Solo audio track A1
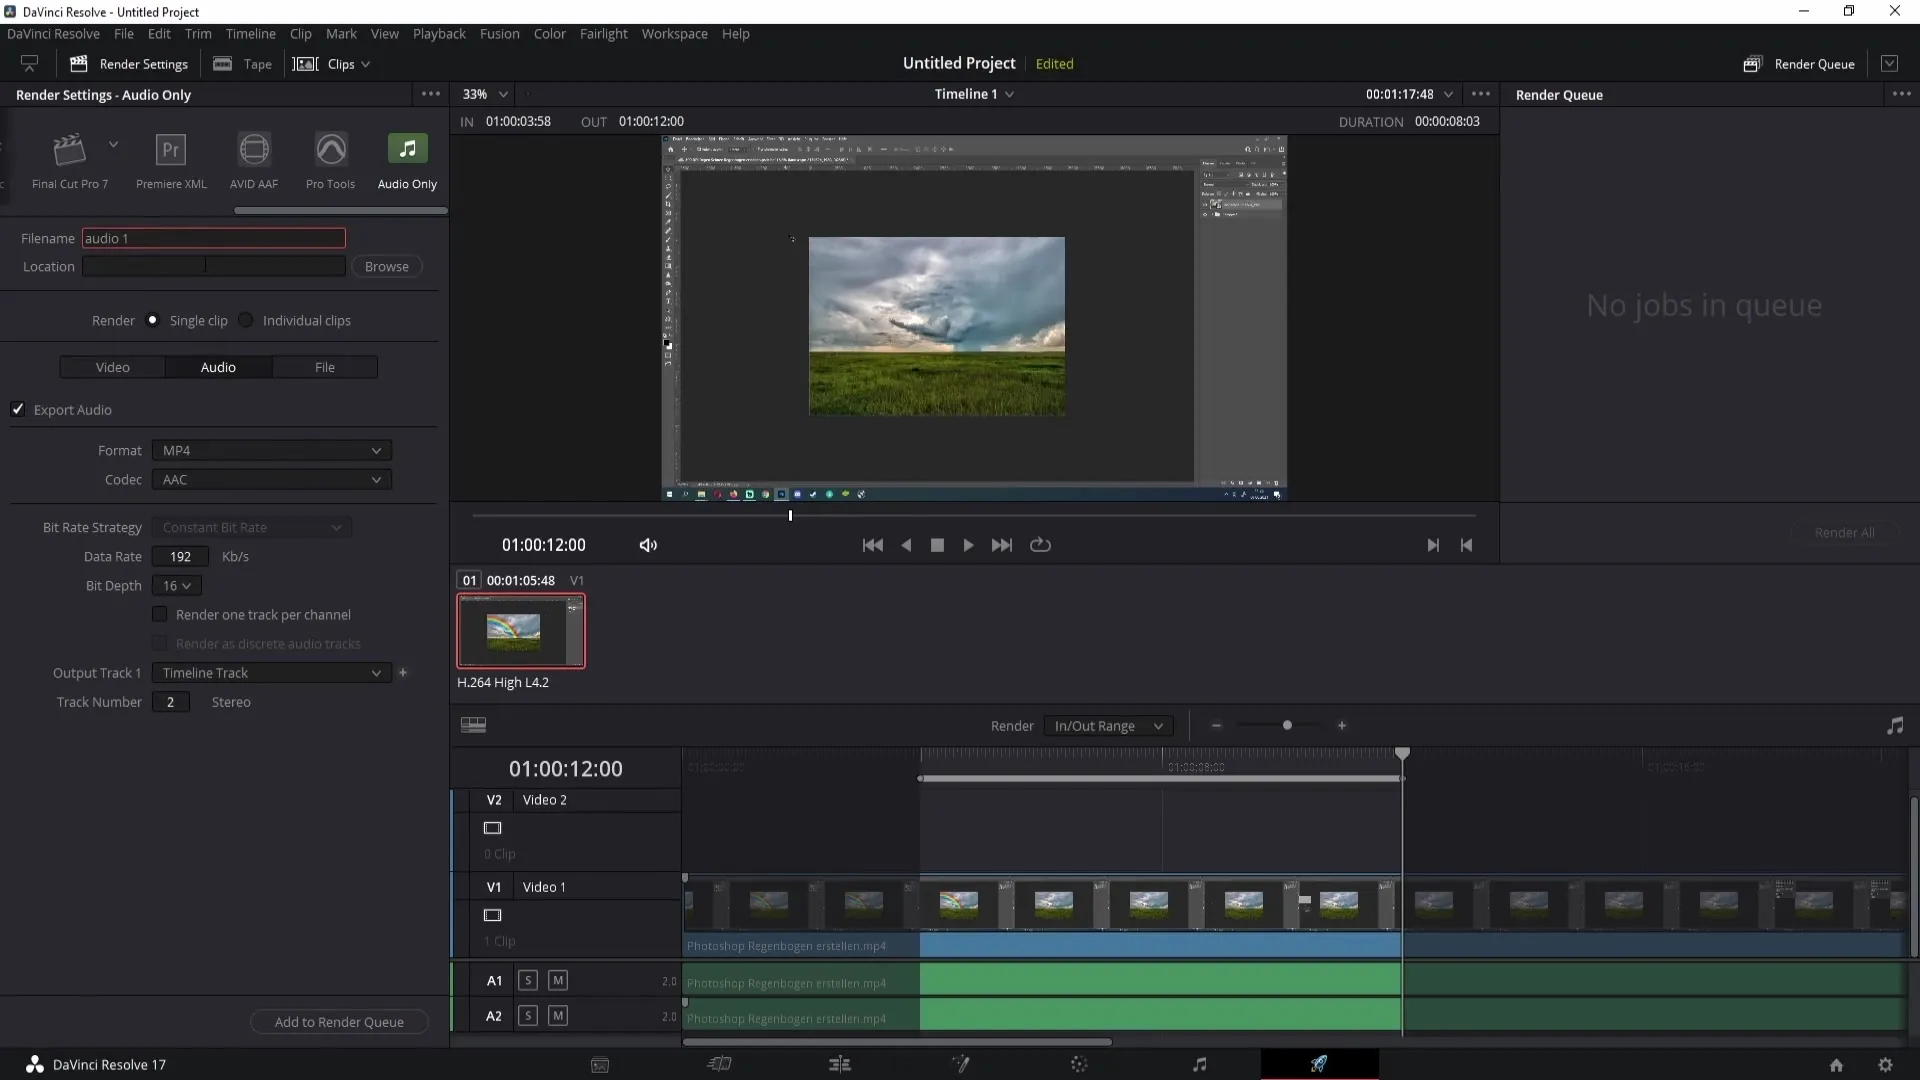 [x=528, y=981]
